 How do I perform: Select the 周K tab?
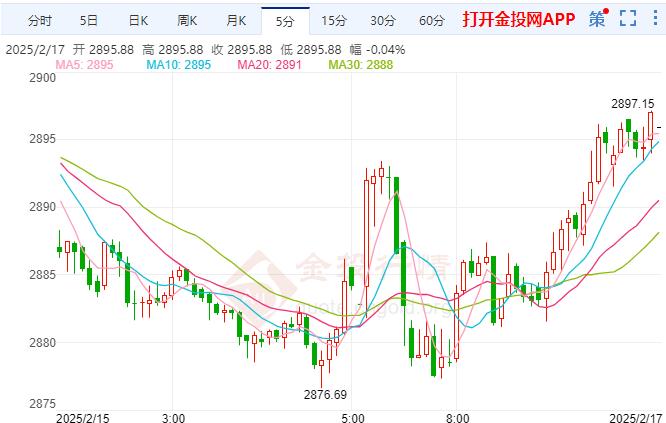pos(187,20)
